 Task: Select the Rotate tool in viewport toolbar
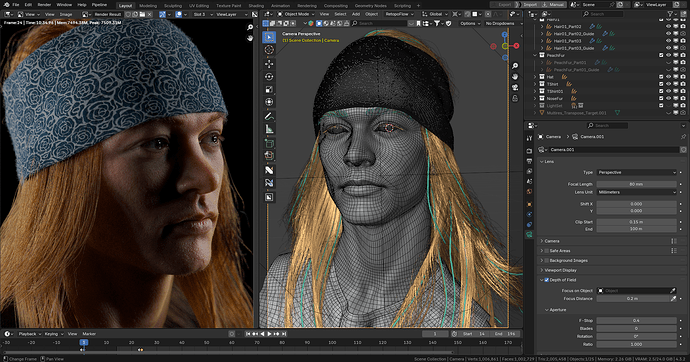tap(269, 77)
